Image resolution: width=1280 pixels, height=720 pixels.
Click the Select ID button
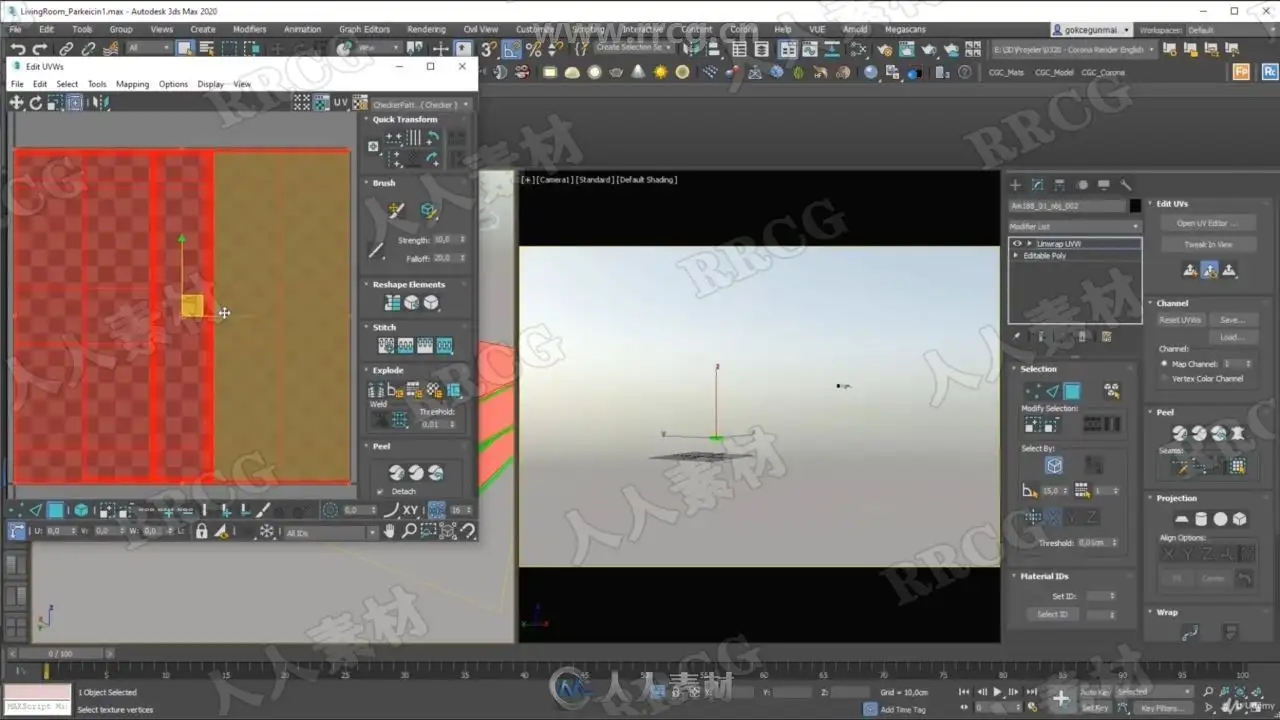click(x=1053, y=614)
